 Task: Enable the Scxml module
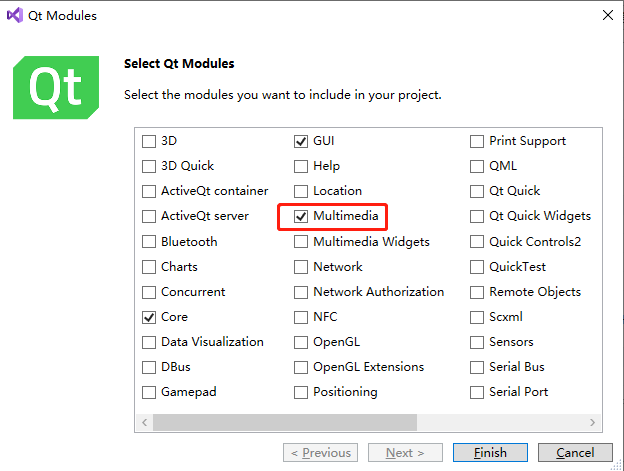[477, 317]
